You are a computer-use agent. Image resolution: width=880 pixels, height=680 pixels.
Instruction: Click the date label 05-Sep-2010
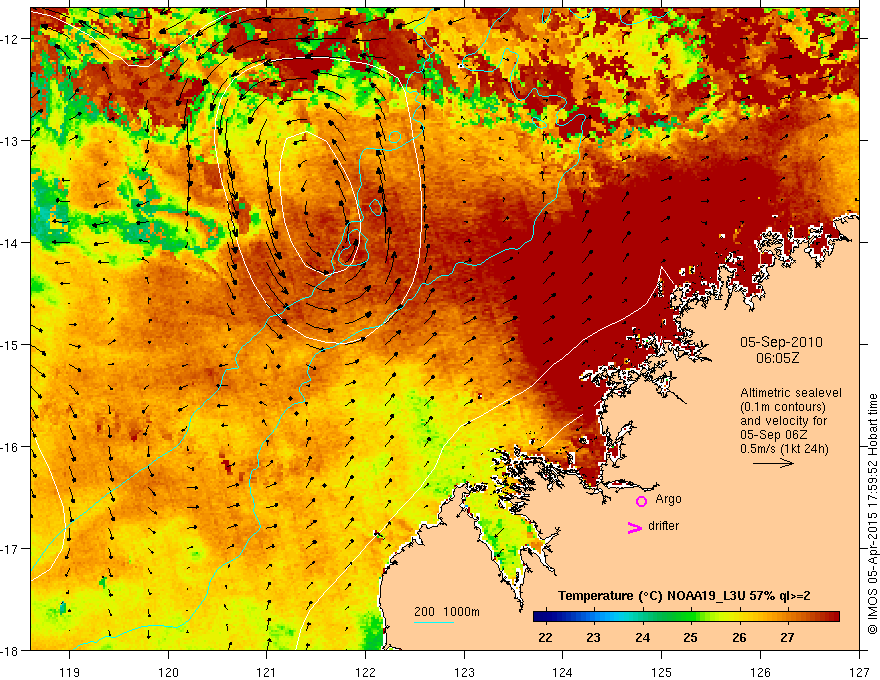pyautogui.click(x=781, y=342)
